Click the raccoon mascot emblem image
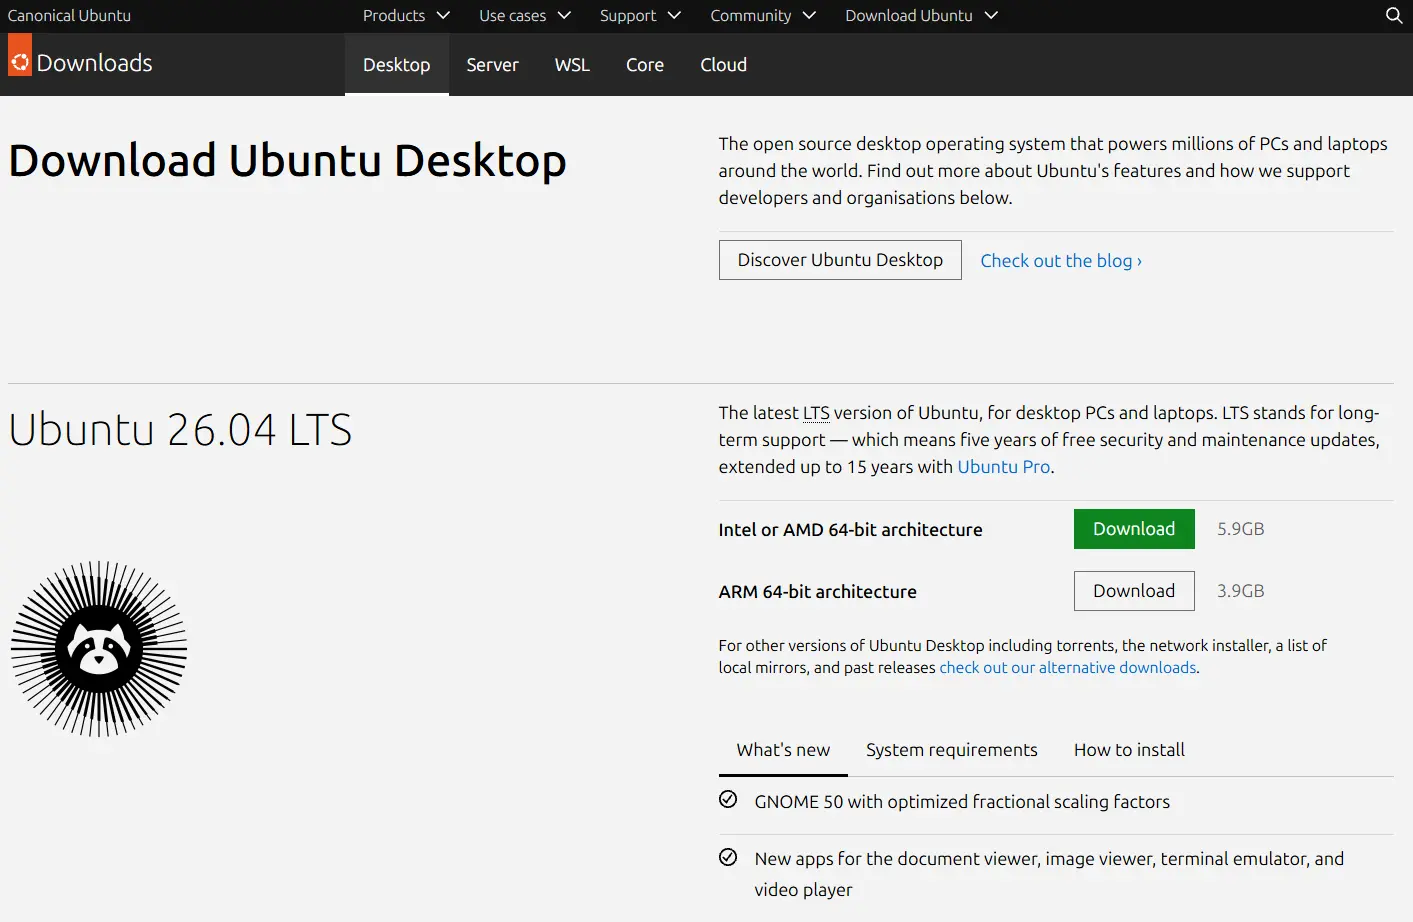The width and height of the screenshot is (1413, 922). coord(99,649)
